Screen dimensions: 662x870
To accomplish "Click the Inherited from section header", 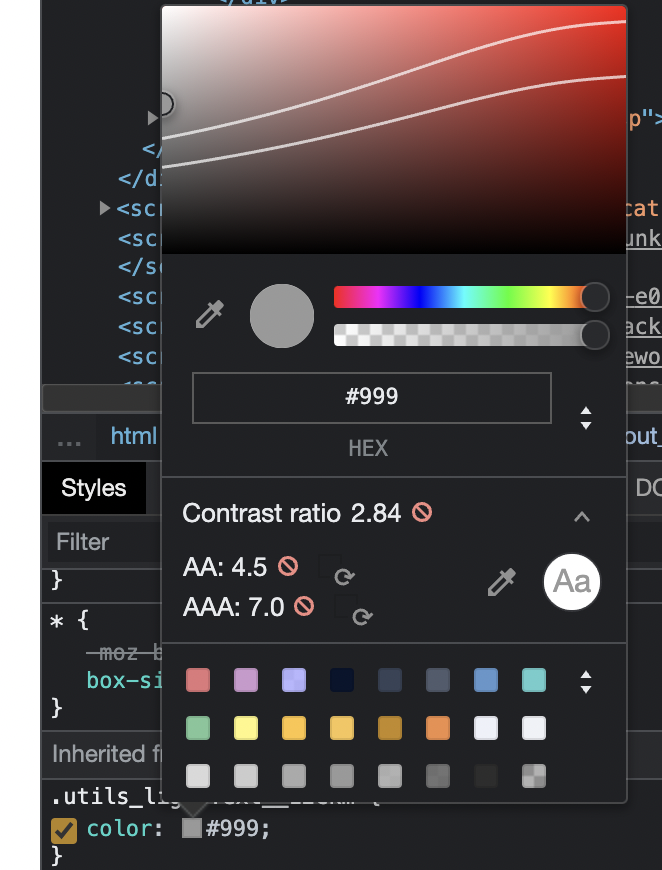I will click(x=100, y=754).
